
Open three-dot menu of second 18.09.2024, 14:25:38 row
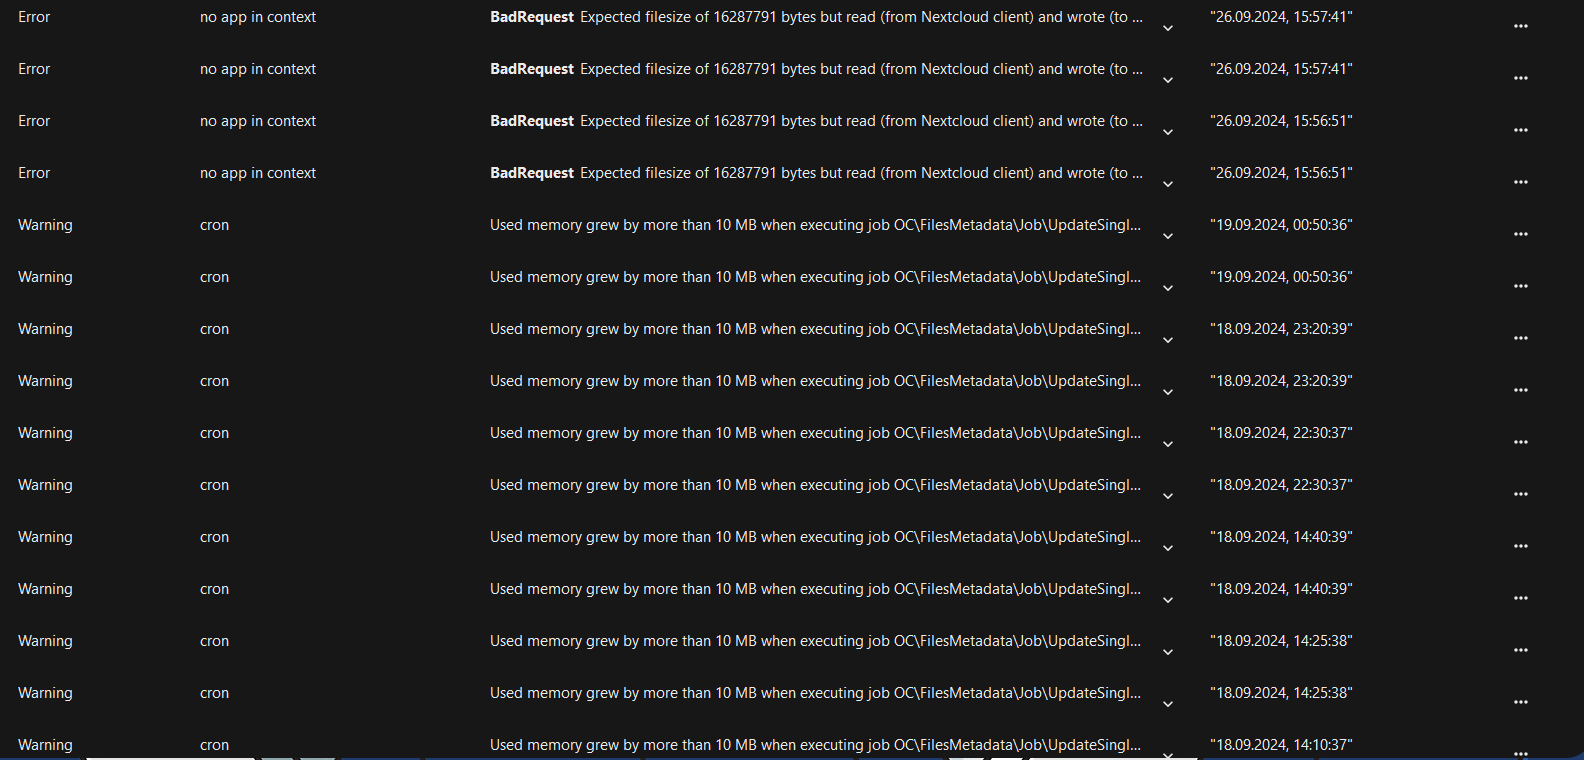click(x=1520, y=703)
